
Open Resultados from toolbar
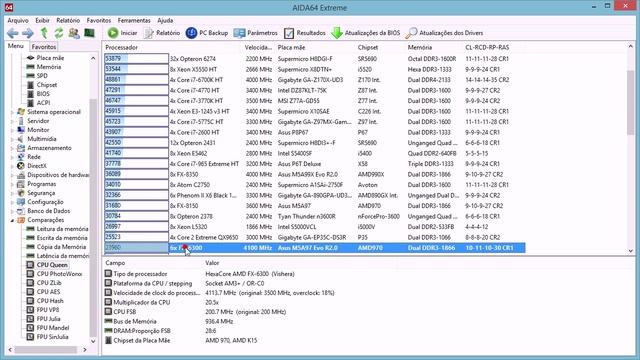pos(304,33)
